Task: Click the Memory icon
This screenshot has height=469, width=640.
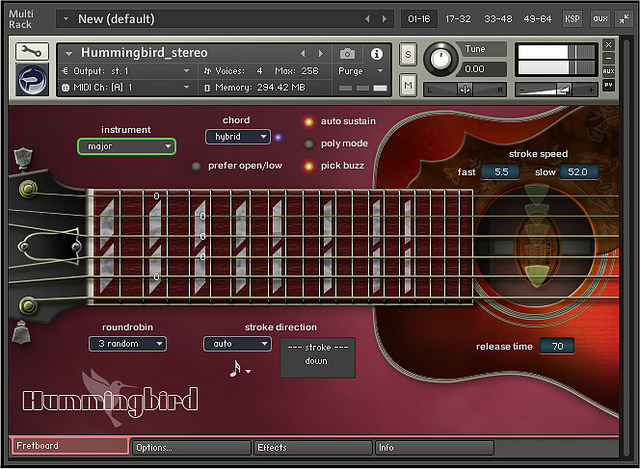Action: pyautogui.click(x=207, y=88)
